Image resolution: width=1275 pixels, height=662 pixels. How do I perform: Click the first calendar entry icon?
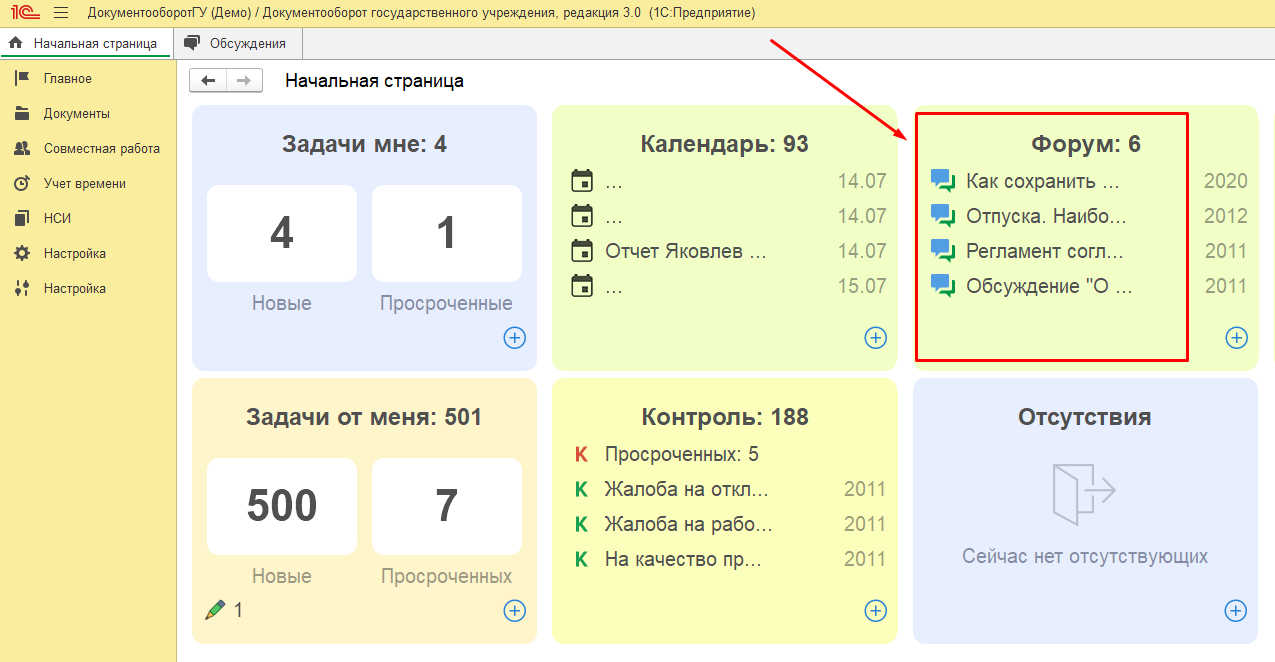pyautogui.click(x=581, y=181)
